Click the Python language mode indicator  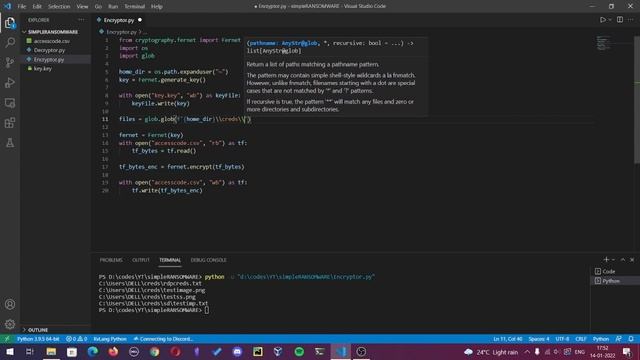601,339
